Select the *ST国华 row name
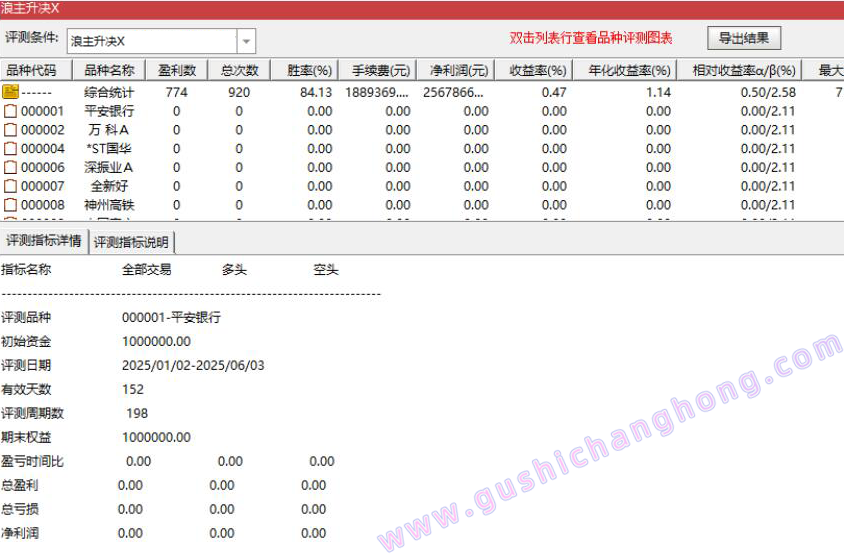Screen dimensions: 844x554 point(109,149)
